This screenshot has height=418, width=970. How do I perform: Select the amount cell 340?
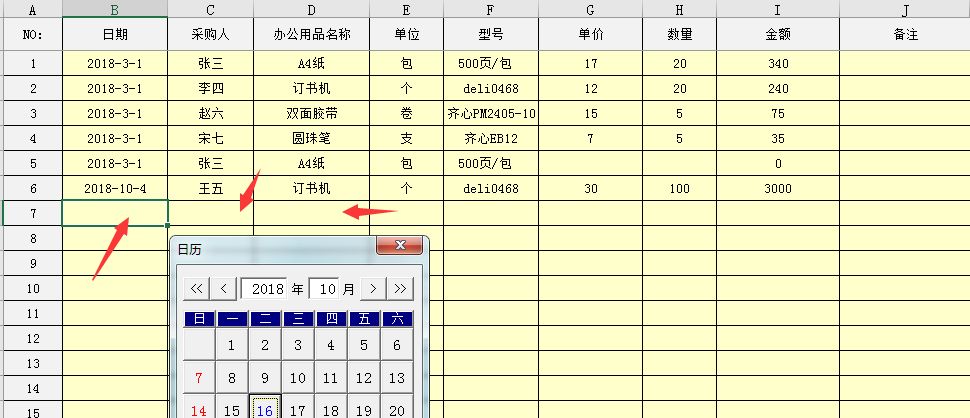pos(778,64)
